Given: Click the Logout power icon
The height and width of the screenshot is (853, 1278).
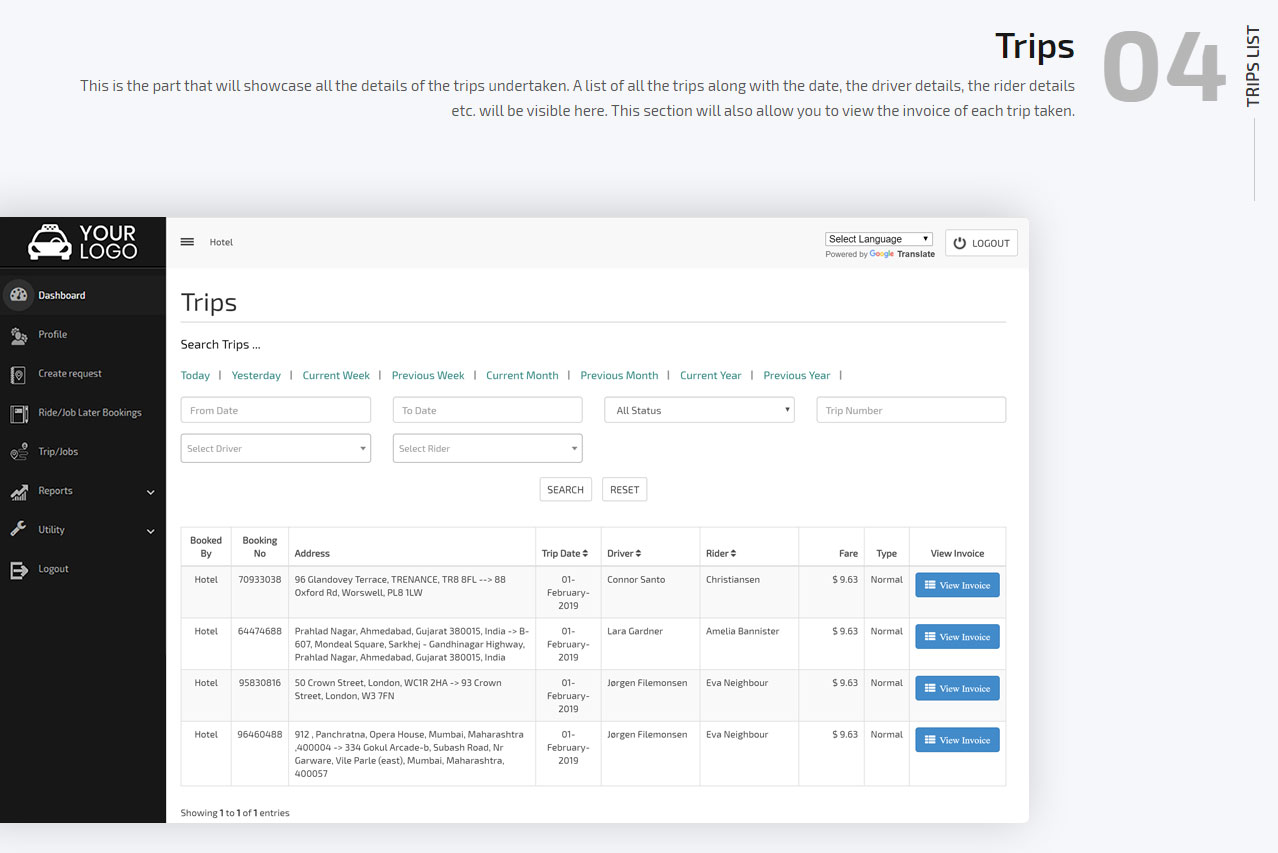Looking at the screenshot, I should click(957, 242).
